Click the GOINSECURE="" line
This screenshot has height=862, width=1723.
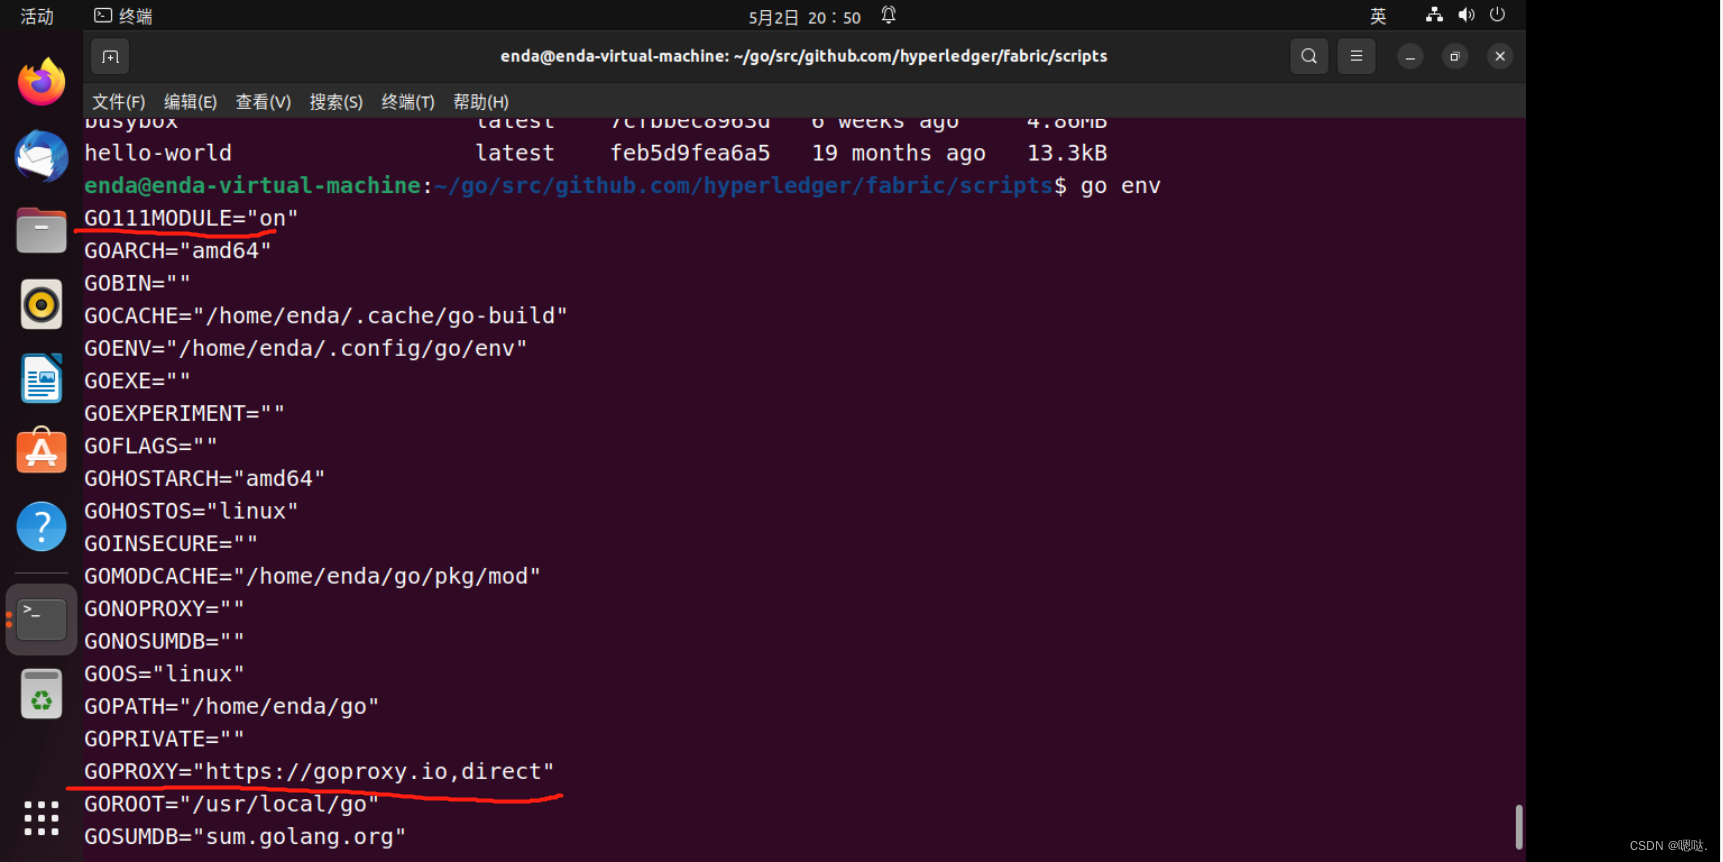171,544
